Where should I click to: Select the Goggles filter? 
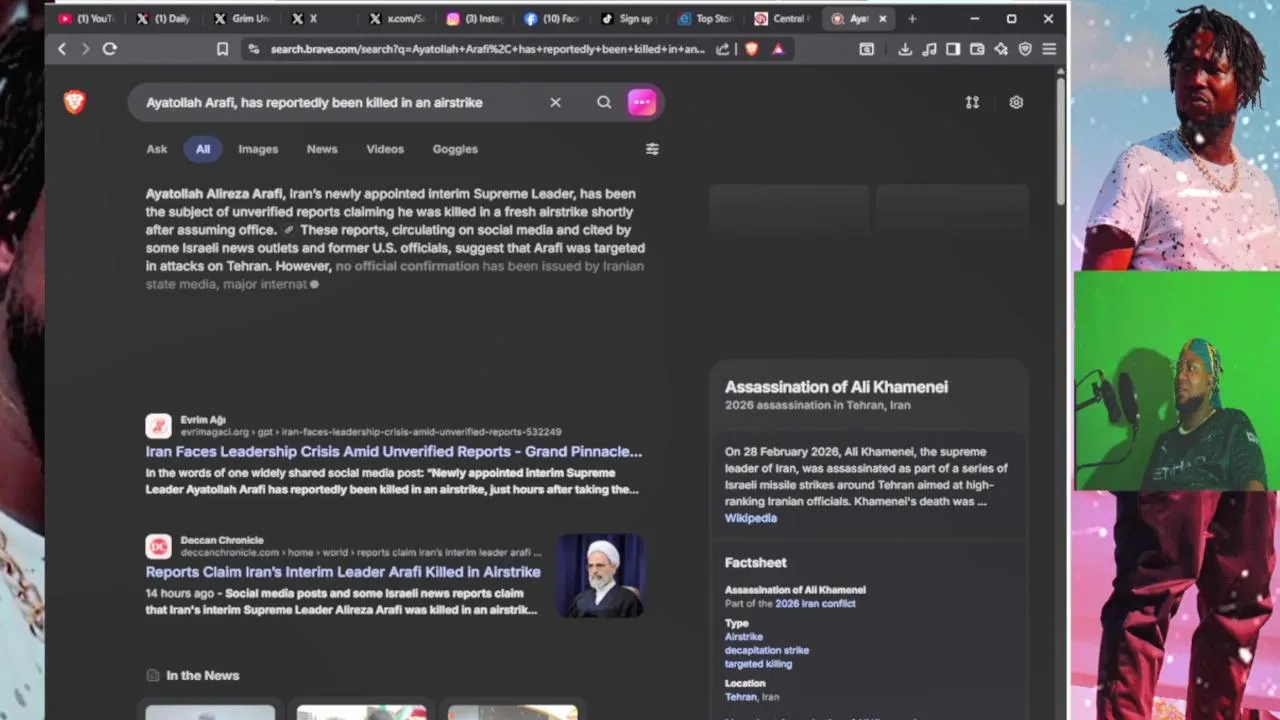pos(455,149)
